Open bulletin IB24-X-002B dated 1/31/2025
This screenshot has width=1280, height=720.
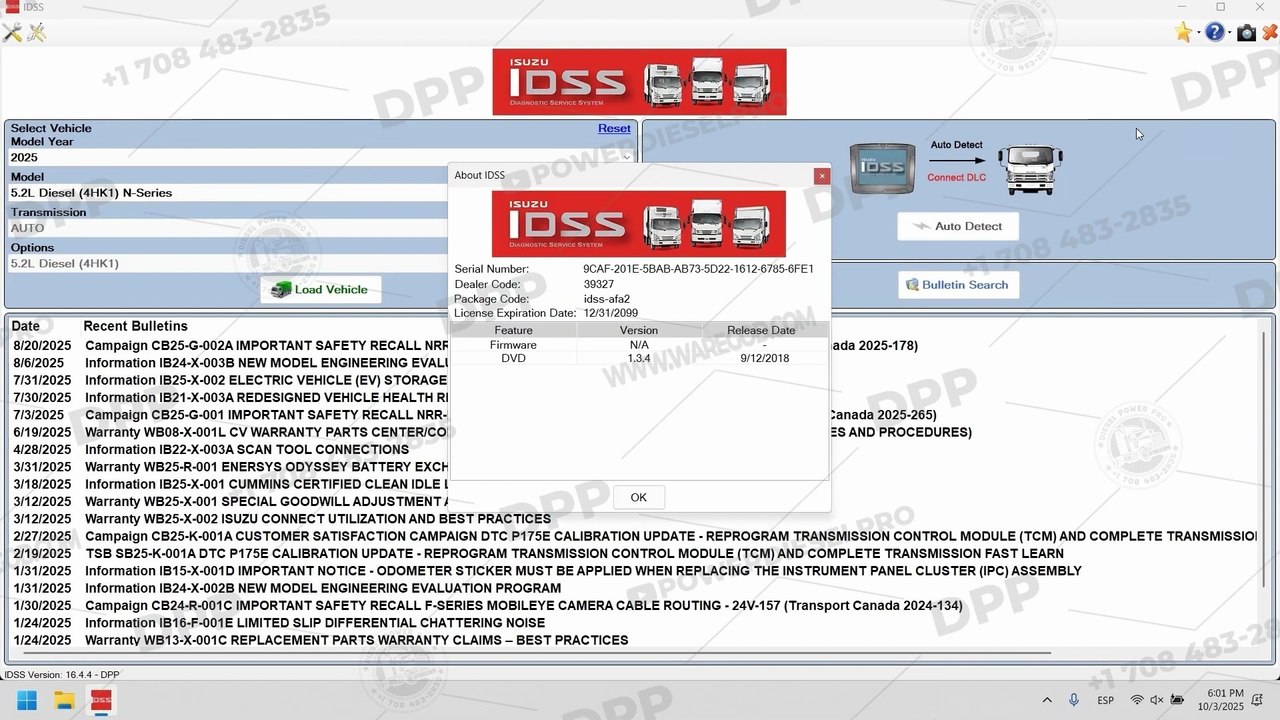coord(287,588)
